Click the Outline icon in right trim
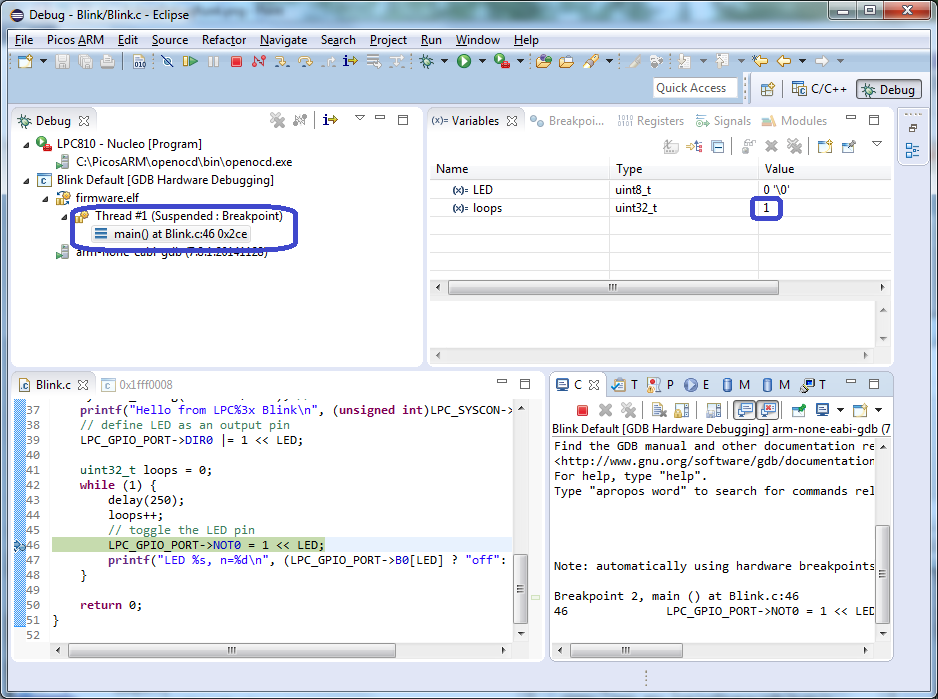Screen dimensions: 938x699 [x=912, y=150]
